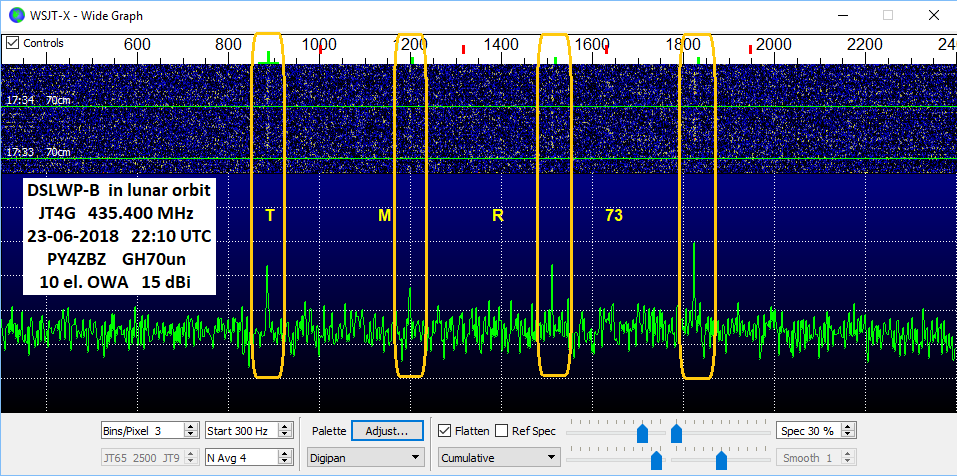The width and height of the screenshot is (957, 476).
Task: Click the lower-right slider handle
Action: tap(721, 459)
